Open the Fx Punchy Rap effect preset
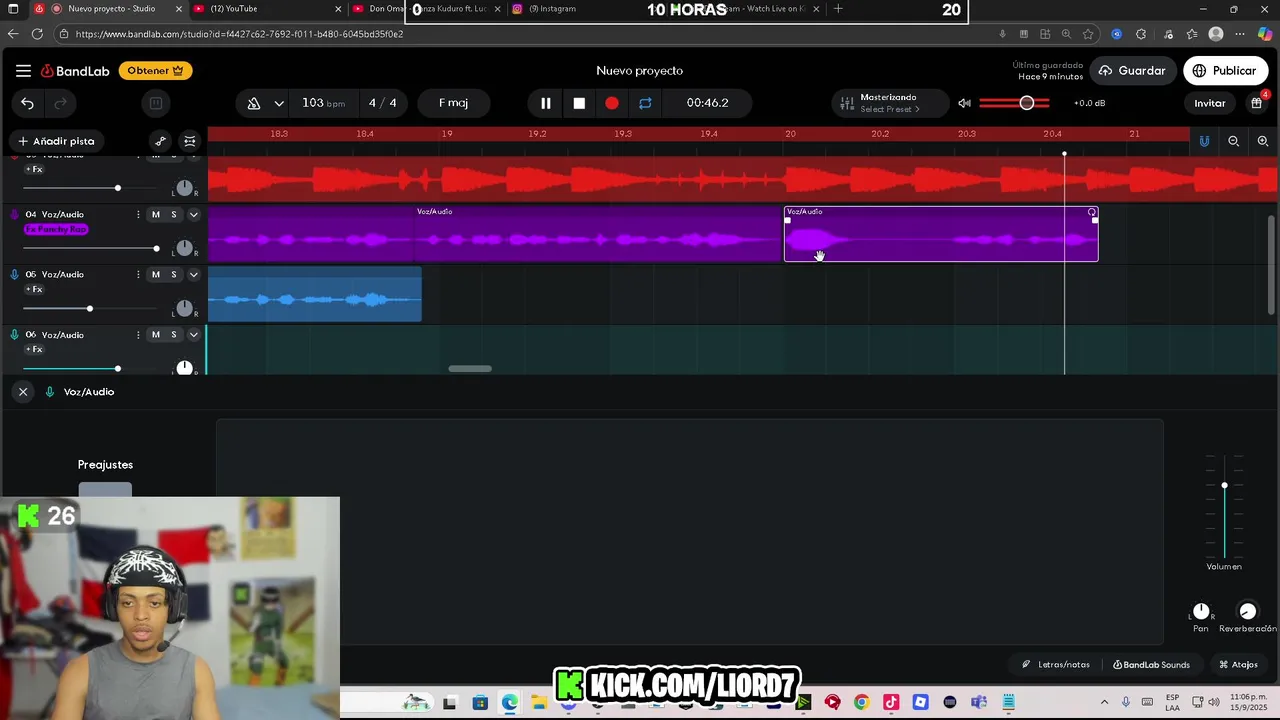The width and height of the screenshot is (1280, 720). 56,229
